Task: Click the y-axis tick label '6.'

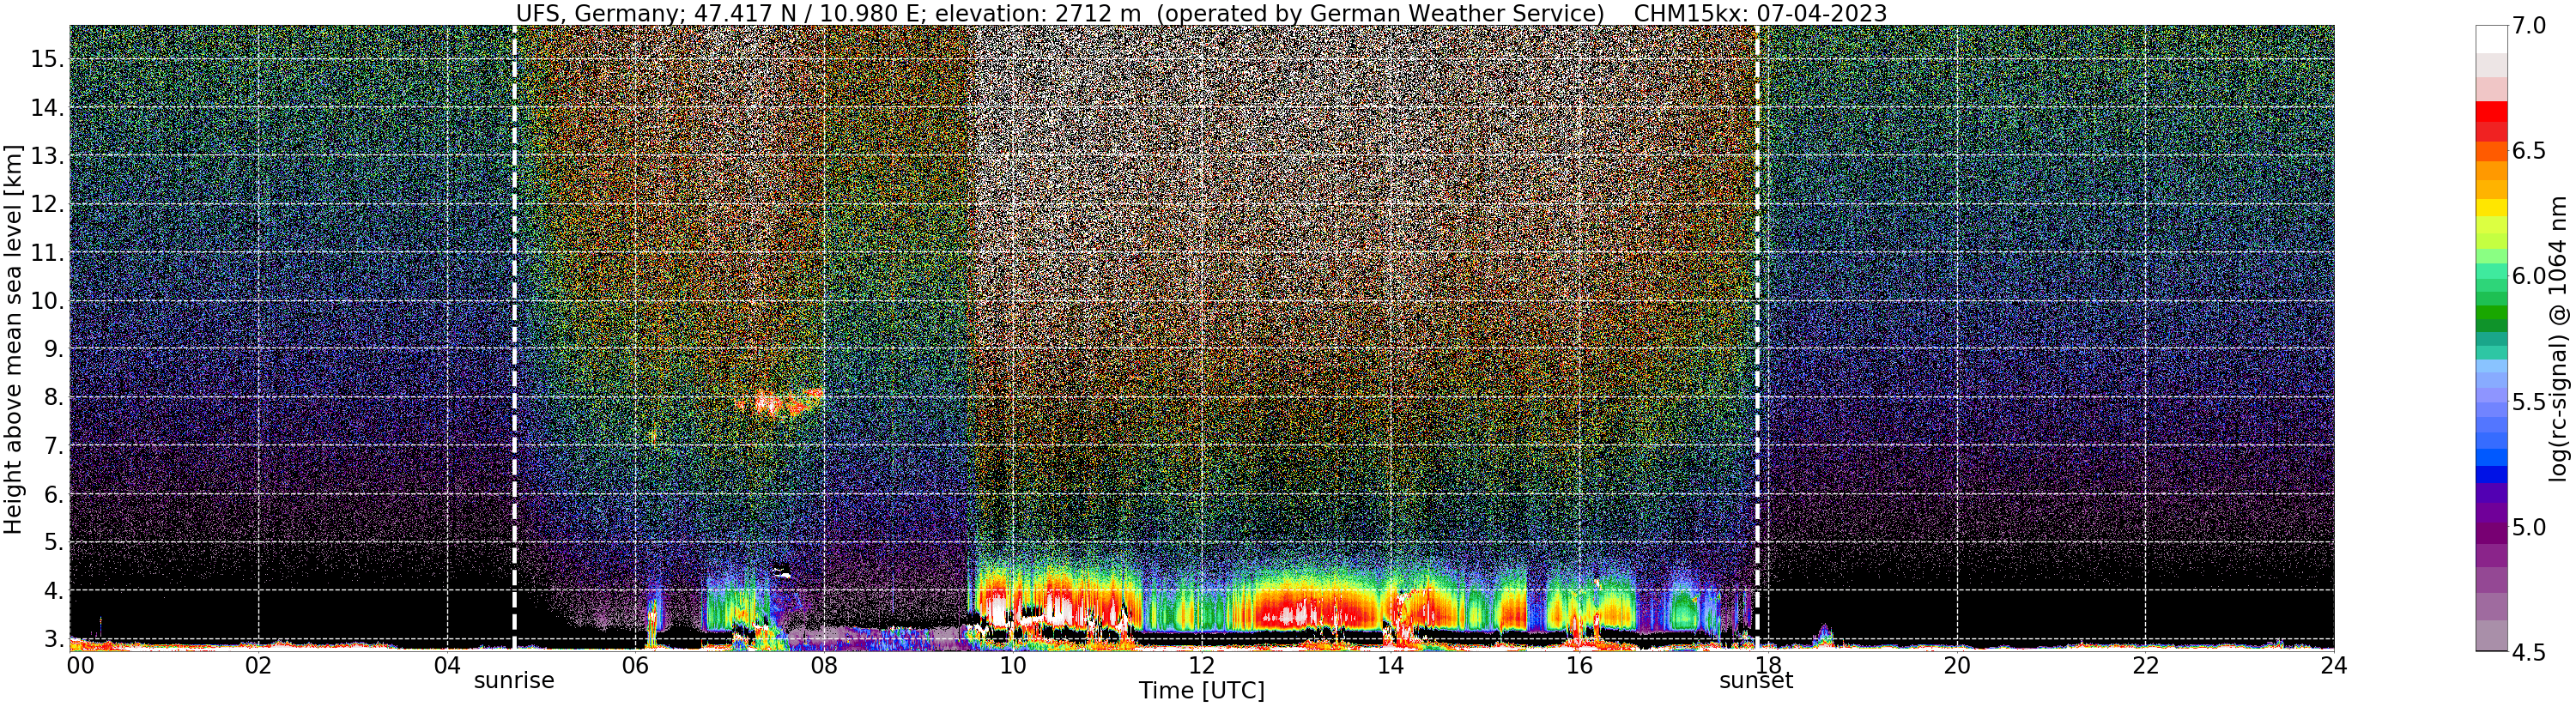Action: [54, 494]
